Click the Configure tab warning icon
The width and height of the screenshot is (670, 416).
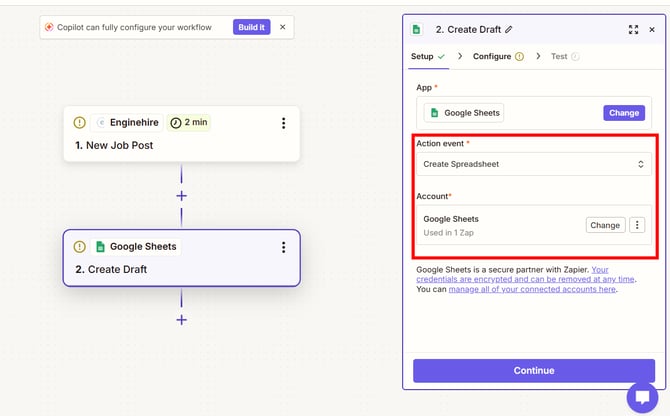[519, 56]
